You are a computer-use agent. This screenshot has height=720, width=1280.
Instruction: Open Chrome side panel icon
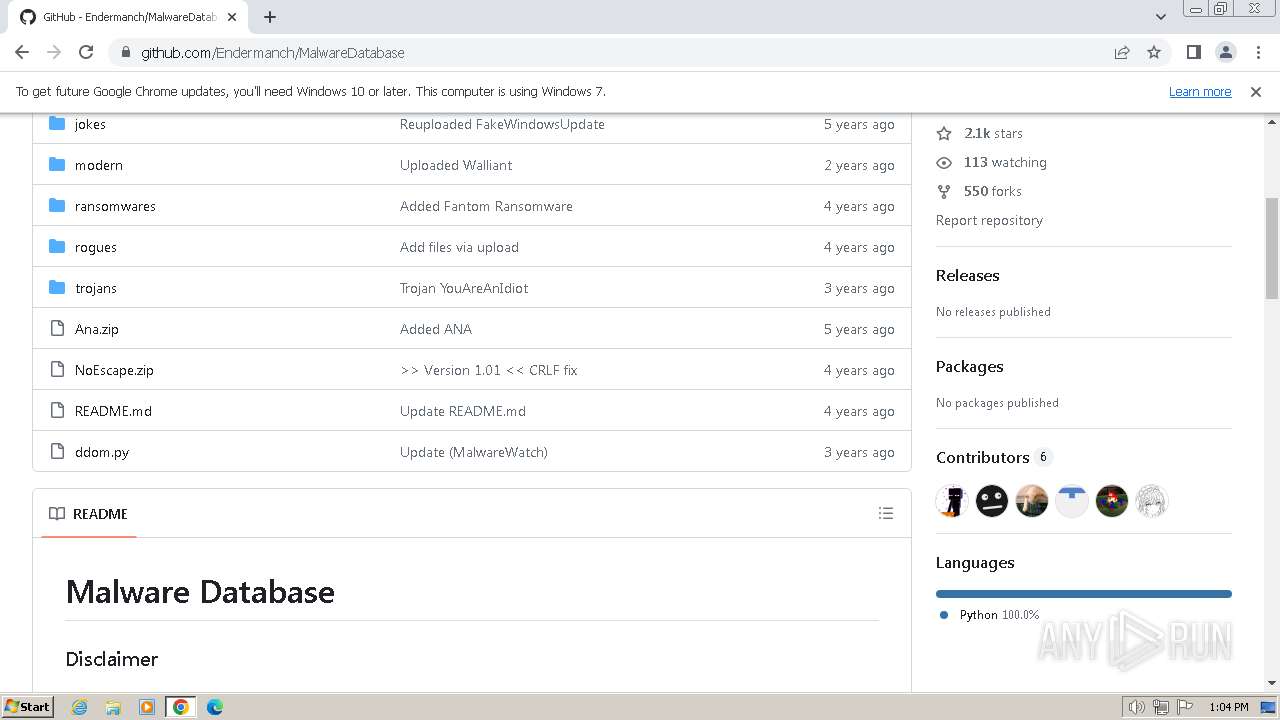coord(1193,53)
